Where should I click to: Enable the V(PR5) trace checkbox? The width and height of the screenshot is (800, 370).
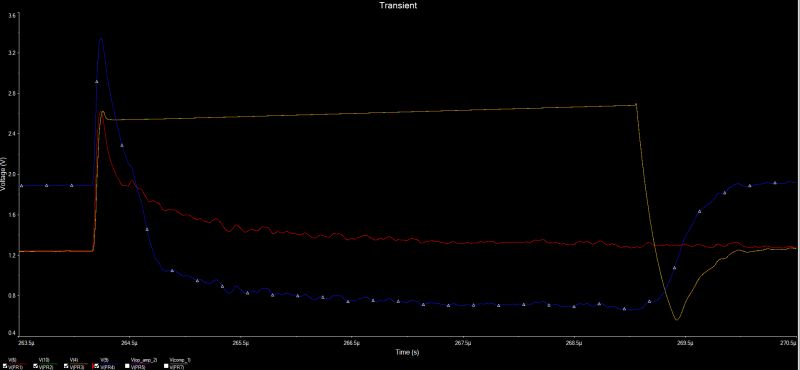[127, 366]
